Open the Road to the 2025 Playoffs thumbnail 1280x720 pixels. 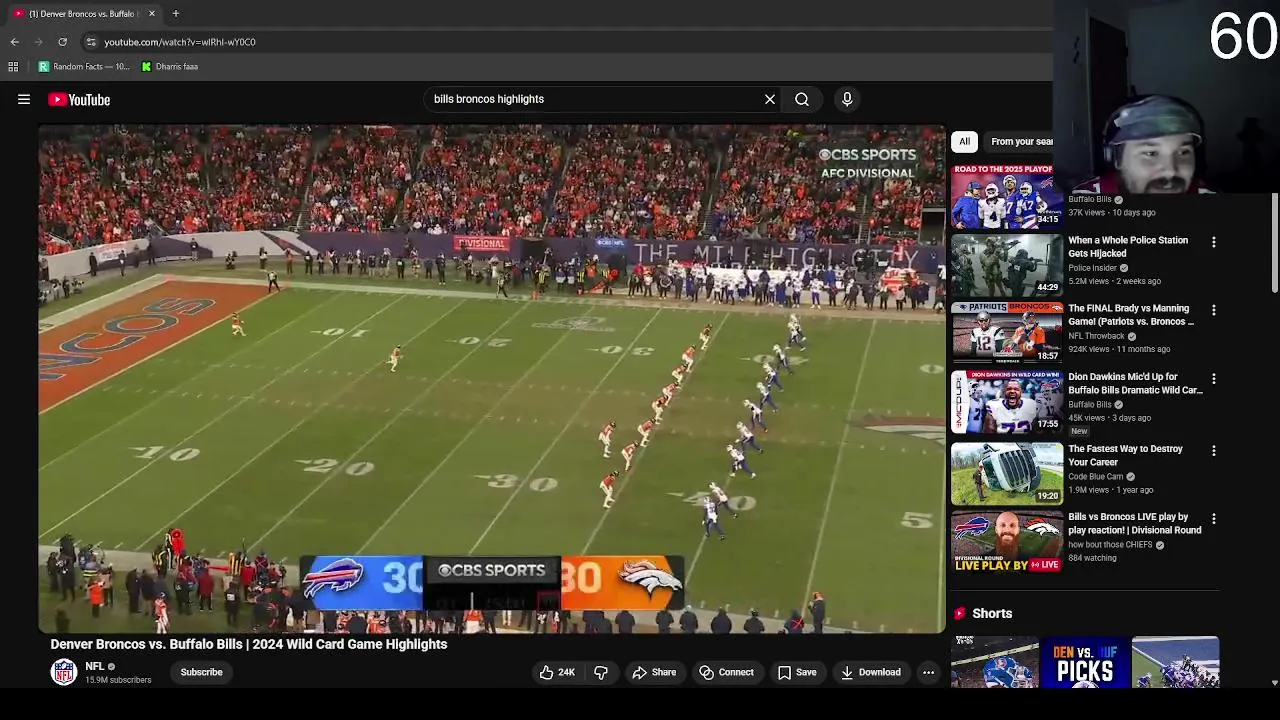[1006, 196]
